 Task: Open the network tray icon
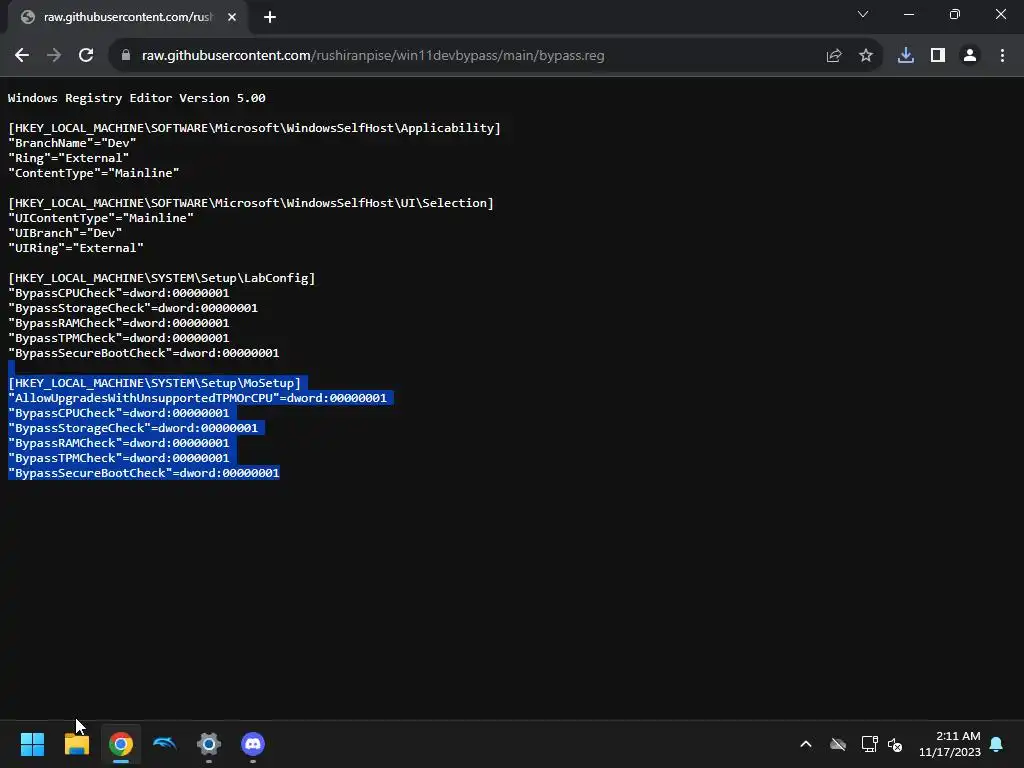click(x=869, y=744)
